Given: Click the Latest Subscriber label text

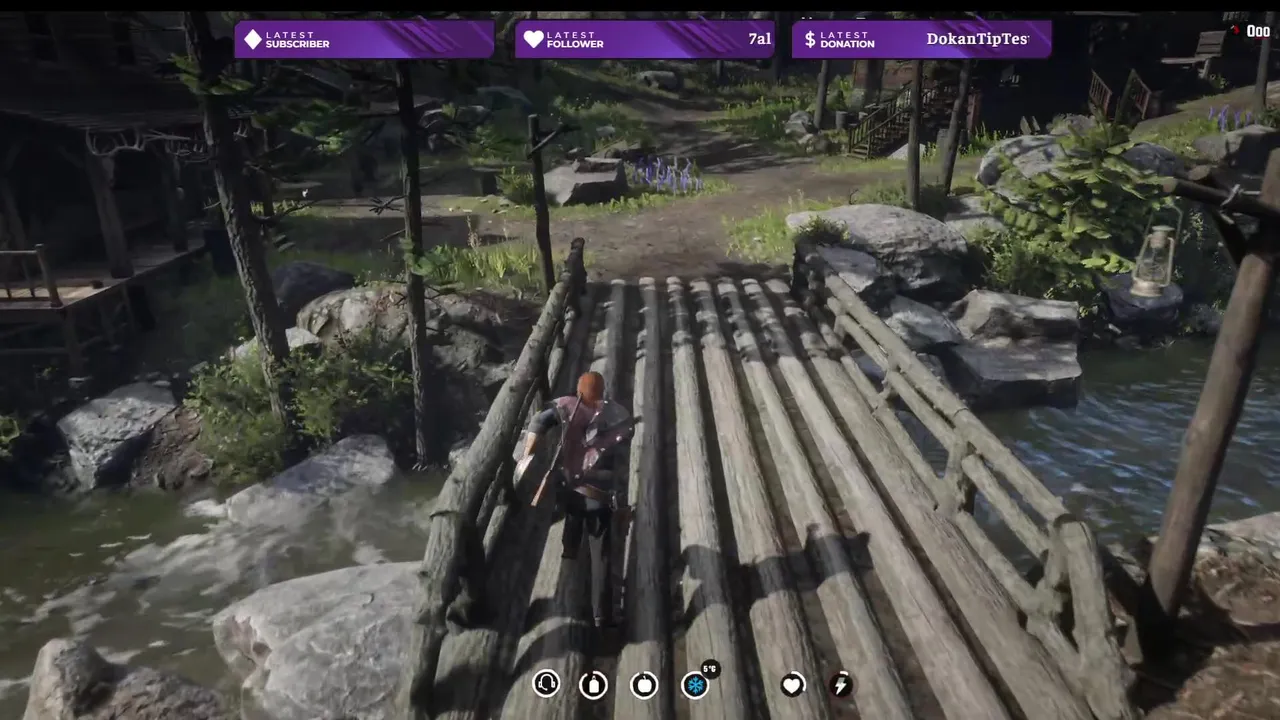Looking at the screenshot, I should point(297,39).
